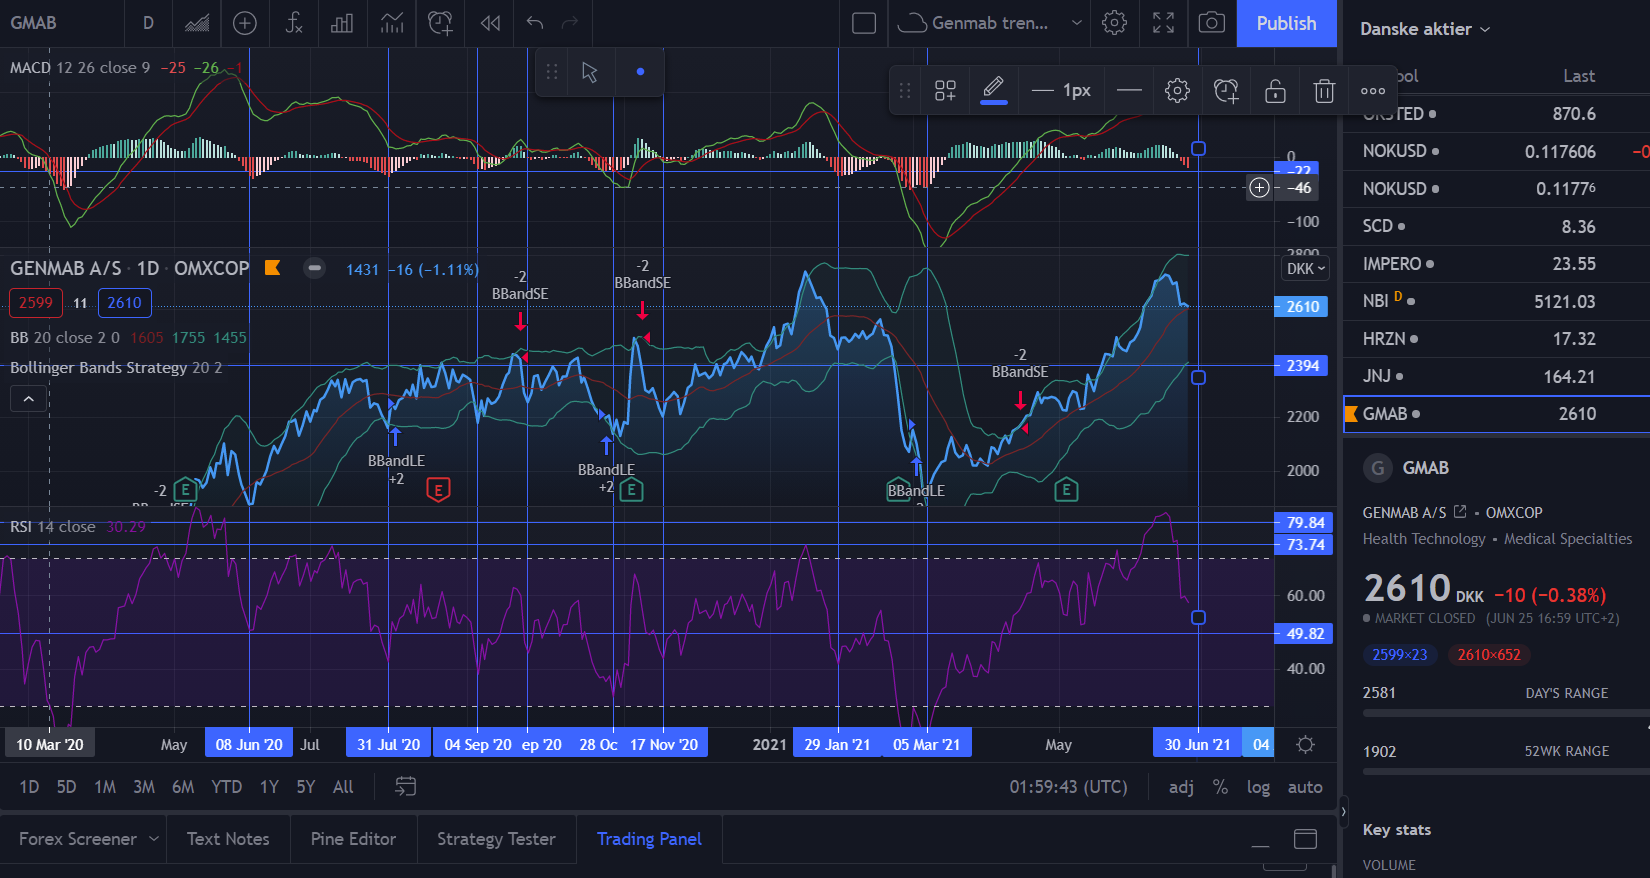1650x878 pixels.
Task: Set range to All
Action: [343, 787]
